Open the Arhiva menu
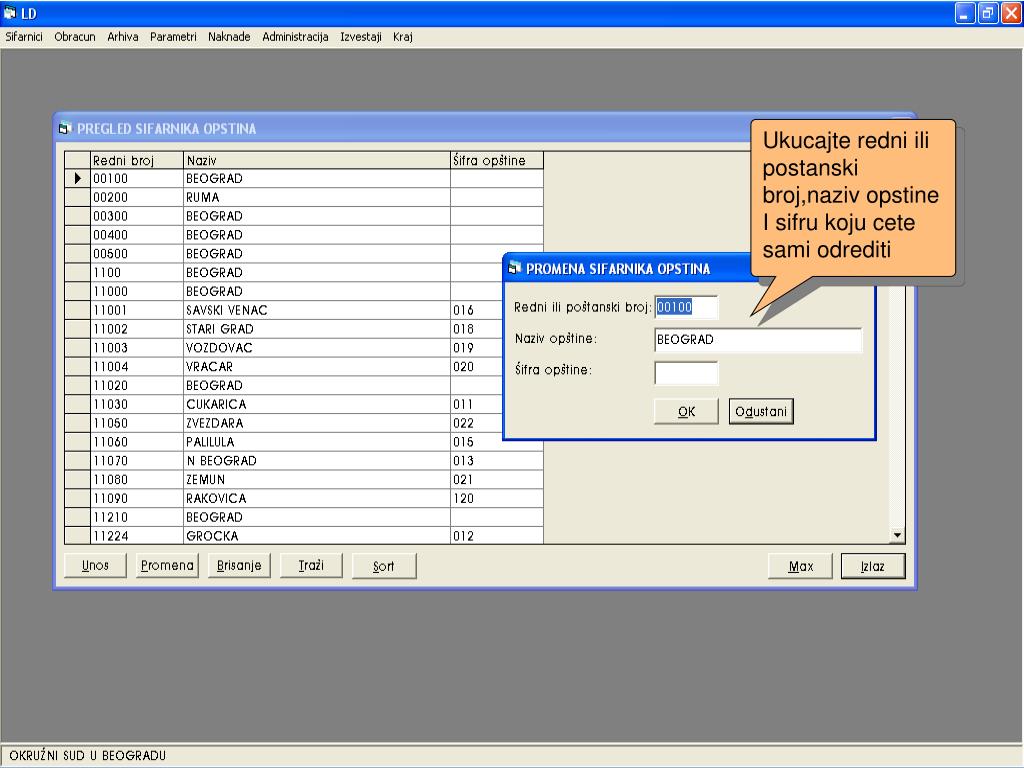The width and height of the screenshot is (1024, 768). [x=123, y=37]
